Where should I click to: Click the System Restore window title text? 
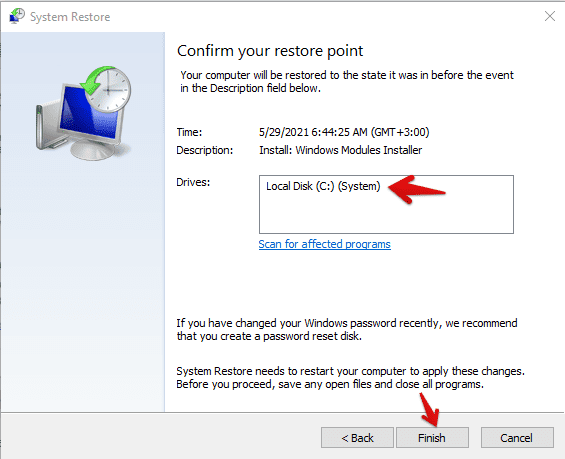(70, 17)
